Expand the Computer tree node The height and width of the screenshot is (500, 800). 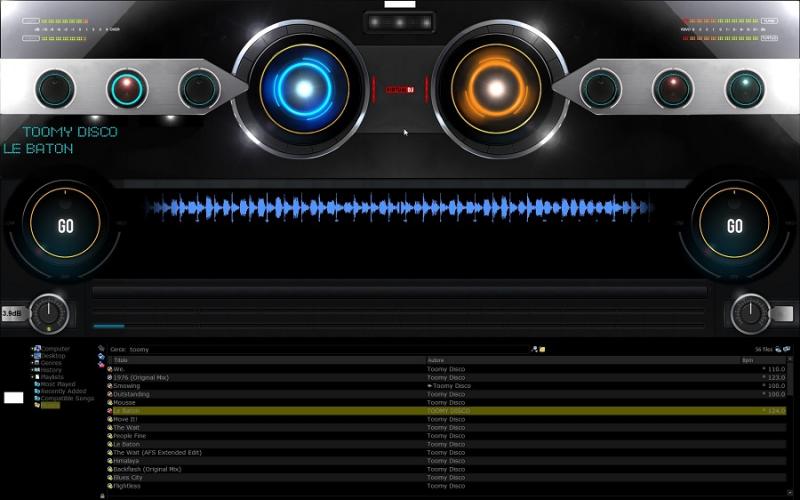(32, 349)
